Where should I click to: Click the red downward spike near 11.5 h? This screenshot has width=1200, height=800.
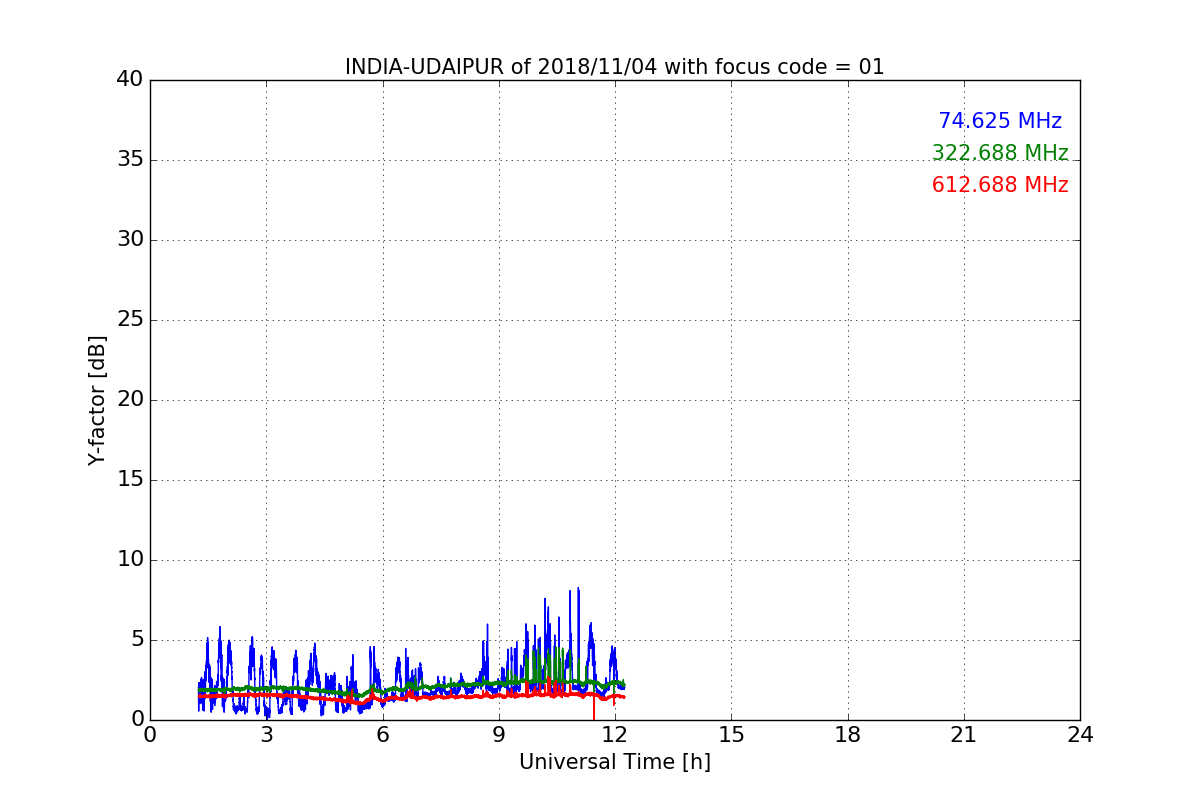594,708
